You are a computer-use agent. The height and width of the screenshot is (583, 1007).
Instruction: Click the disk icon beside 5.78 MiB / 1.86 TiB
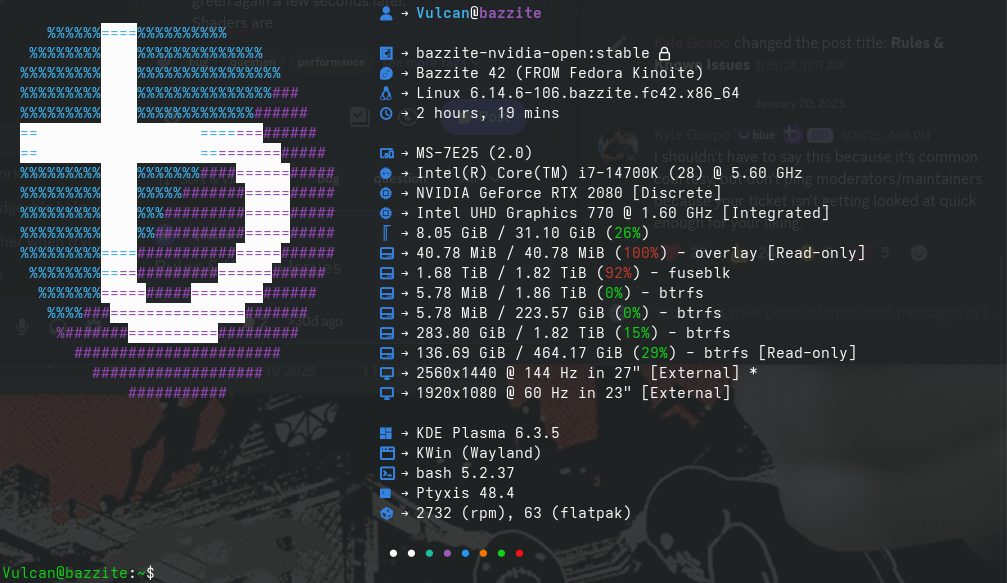point(387,293)
